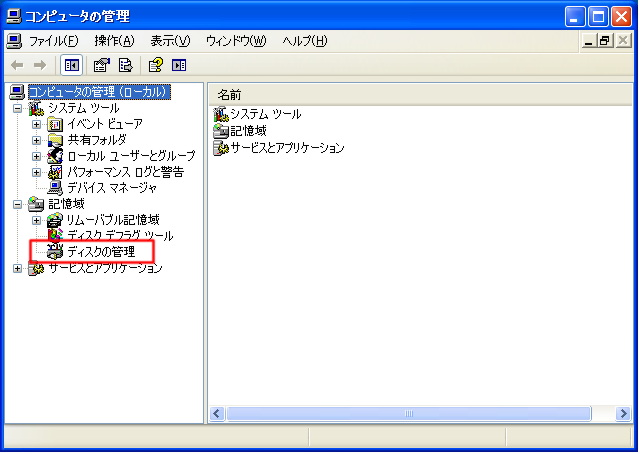
Task: Click the horizontal scrollbar thumb
Action: click(409, 414)
